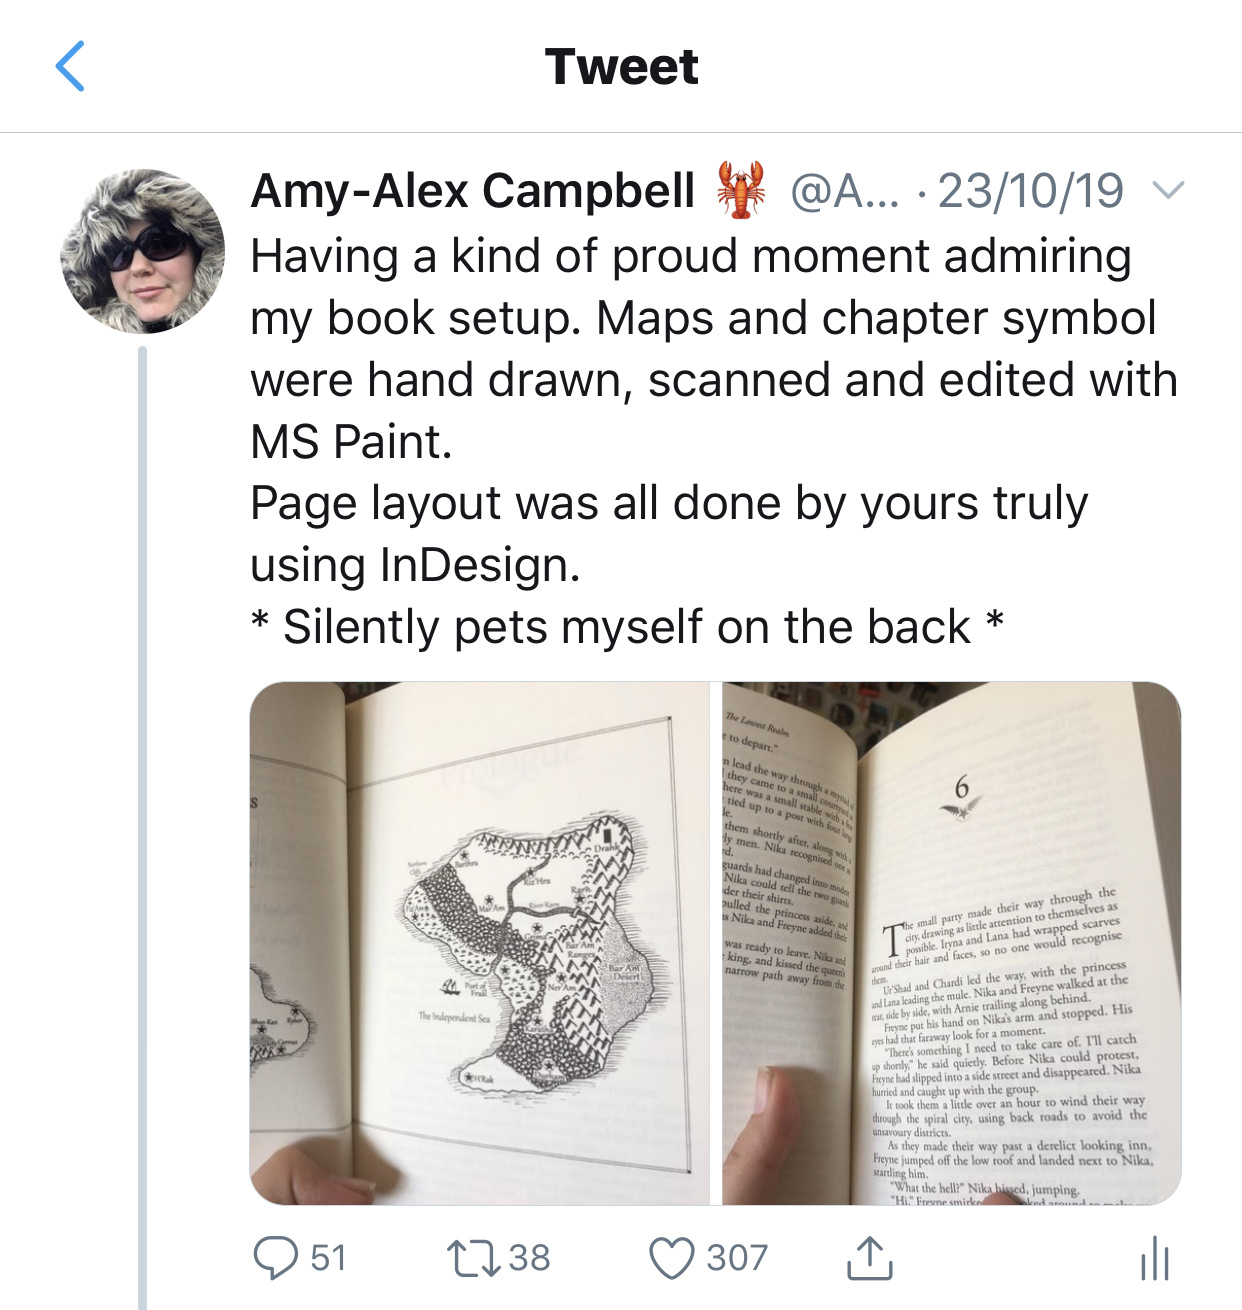Screen dimensions: 1242x1310
Task: Click the 51 replies count
Action: point(329,1257)
